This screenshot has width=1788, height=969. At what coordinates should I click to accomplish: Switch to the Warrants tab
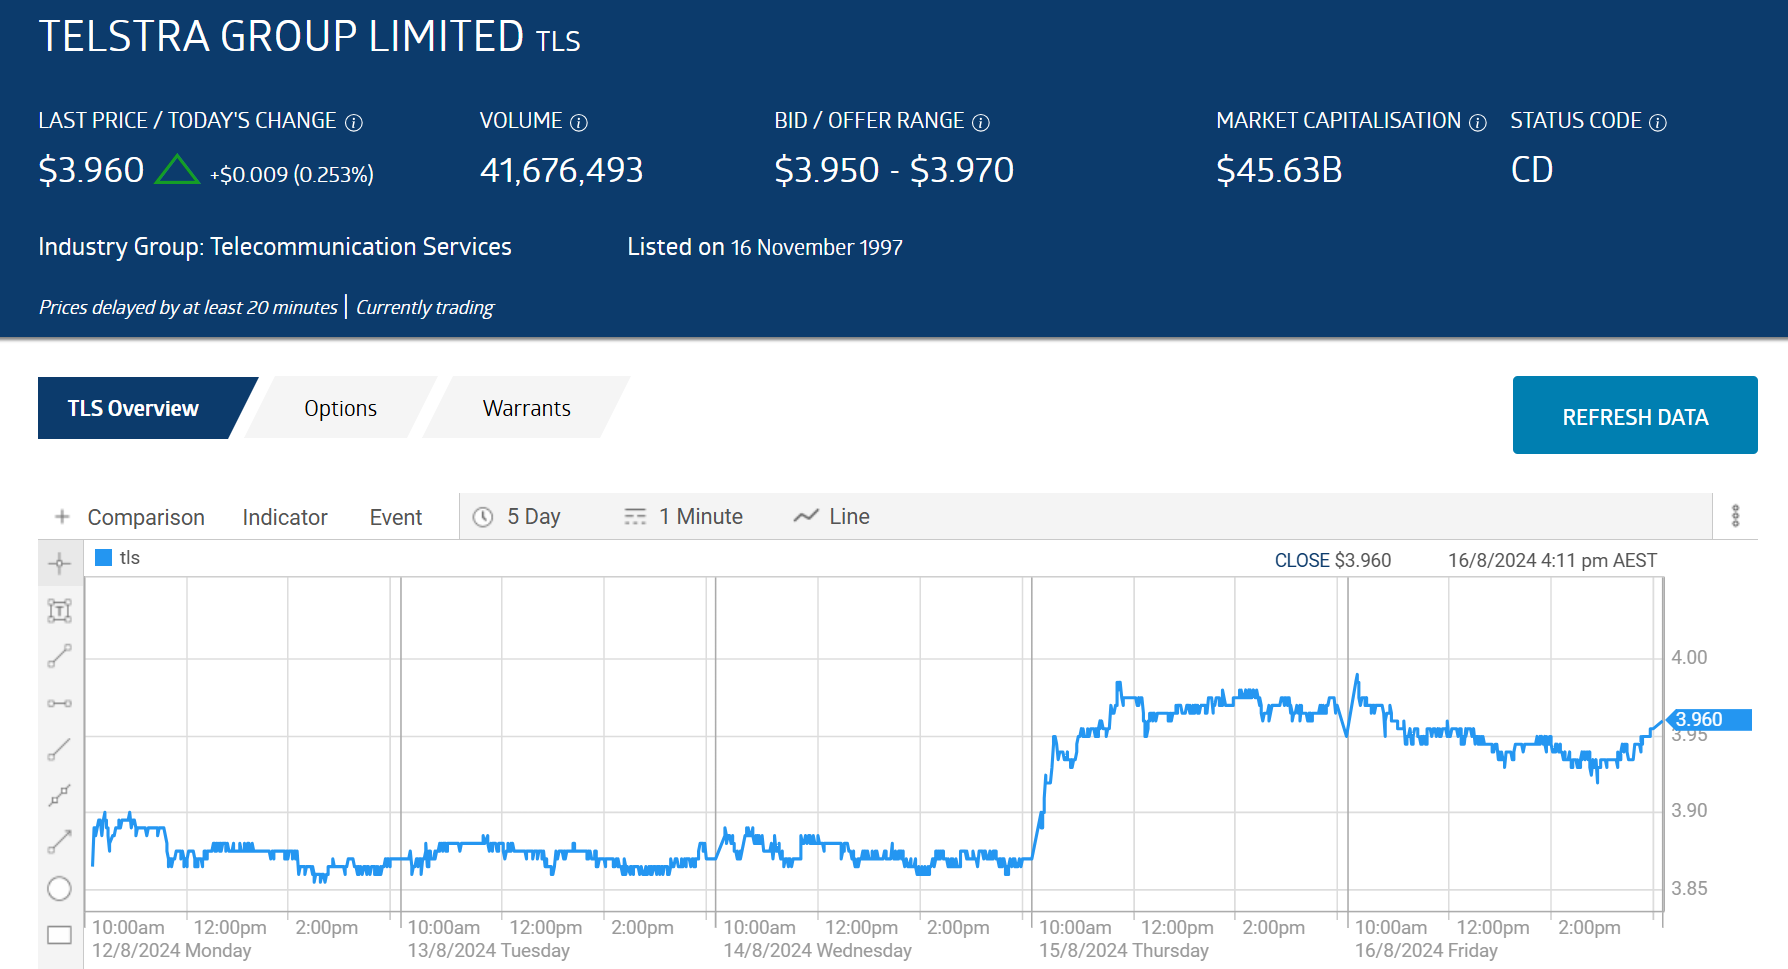click(527, 408)
